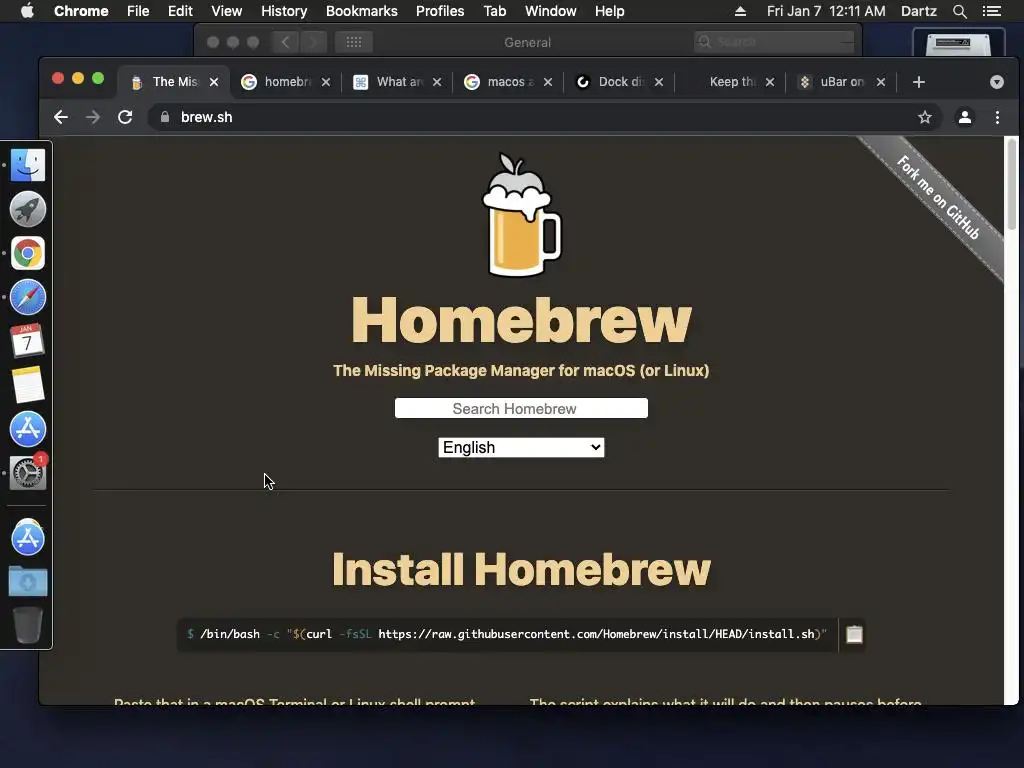Open the Window menu
Image resolution: width=1024 pixels, height=768 pixels.
(x=551, y=11)
